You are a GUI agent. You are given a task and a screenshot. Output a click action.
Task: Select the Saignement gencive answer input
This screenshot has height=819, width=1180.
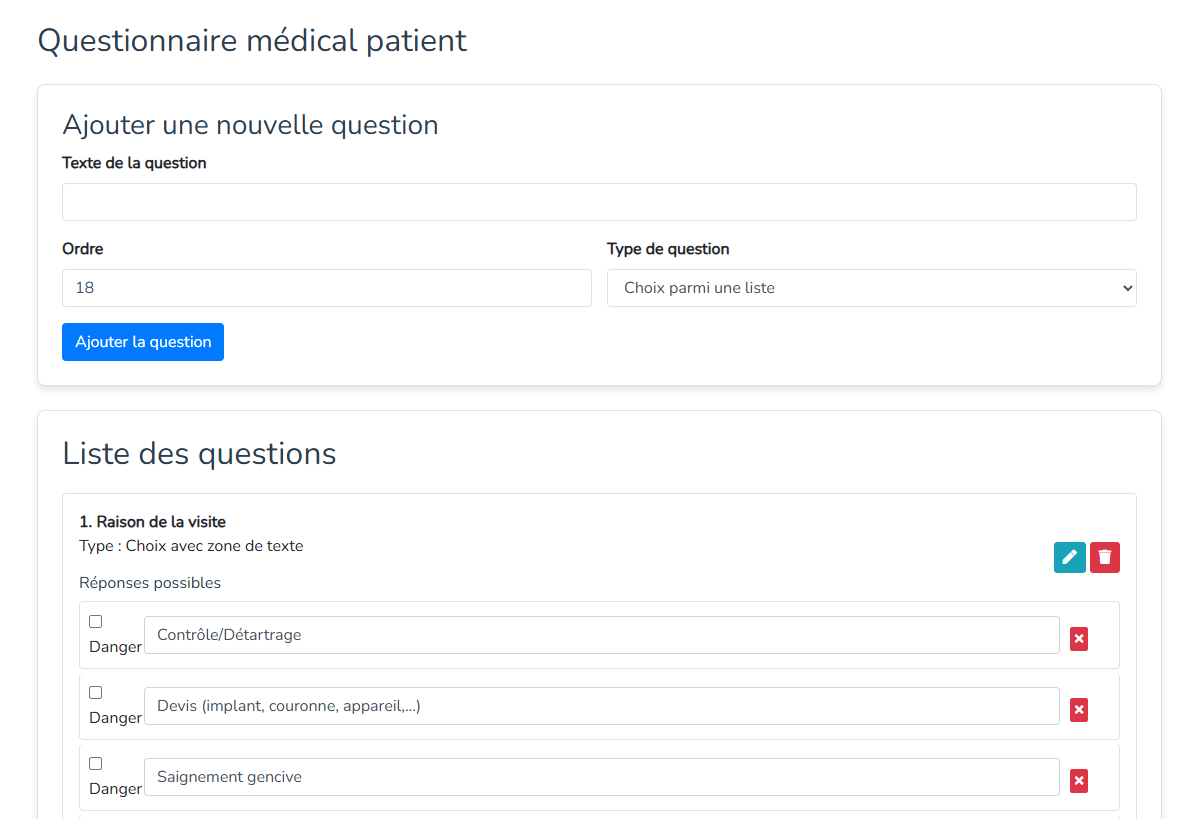point(601,777)
